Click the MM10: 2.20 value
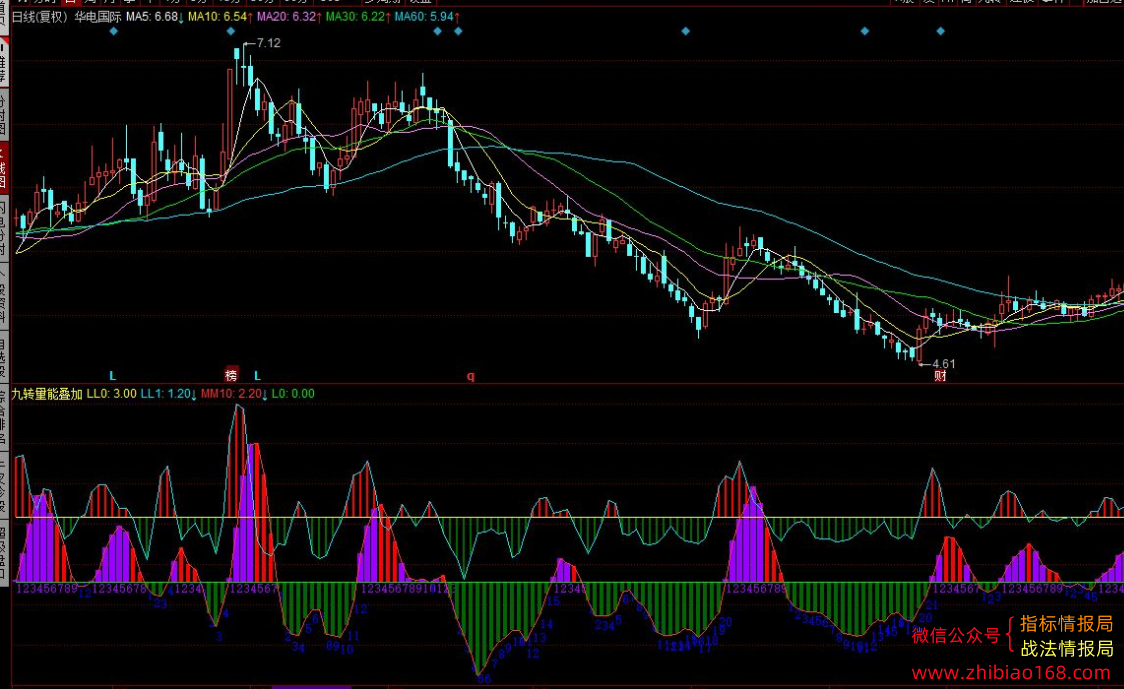This screenshot has height=689, width=1124. coord(234,394)
